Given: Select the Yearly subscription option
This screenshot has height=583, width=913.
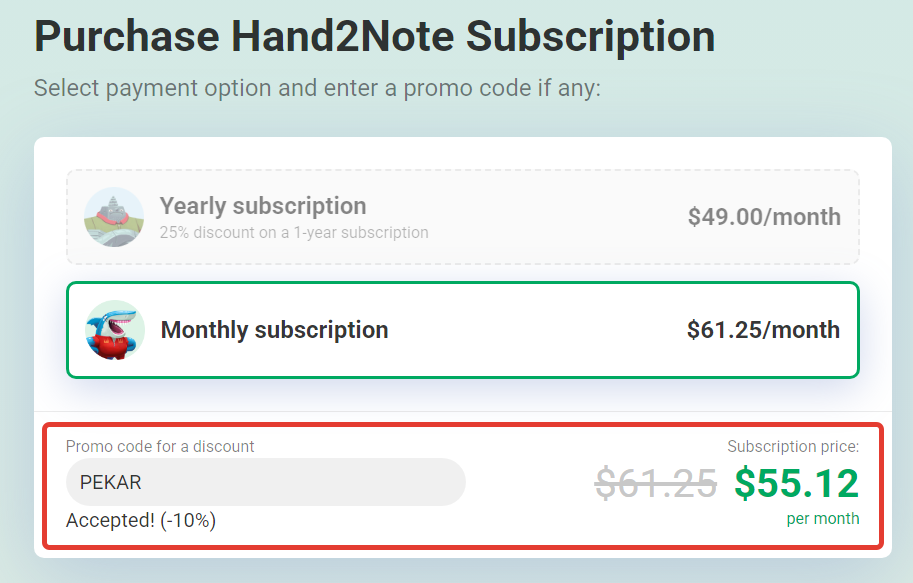Looking at the screenshot, I should pyautogui.click(x=463, y=217).
